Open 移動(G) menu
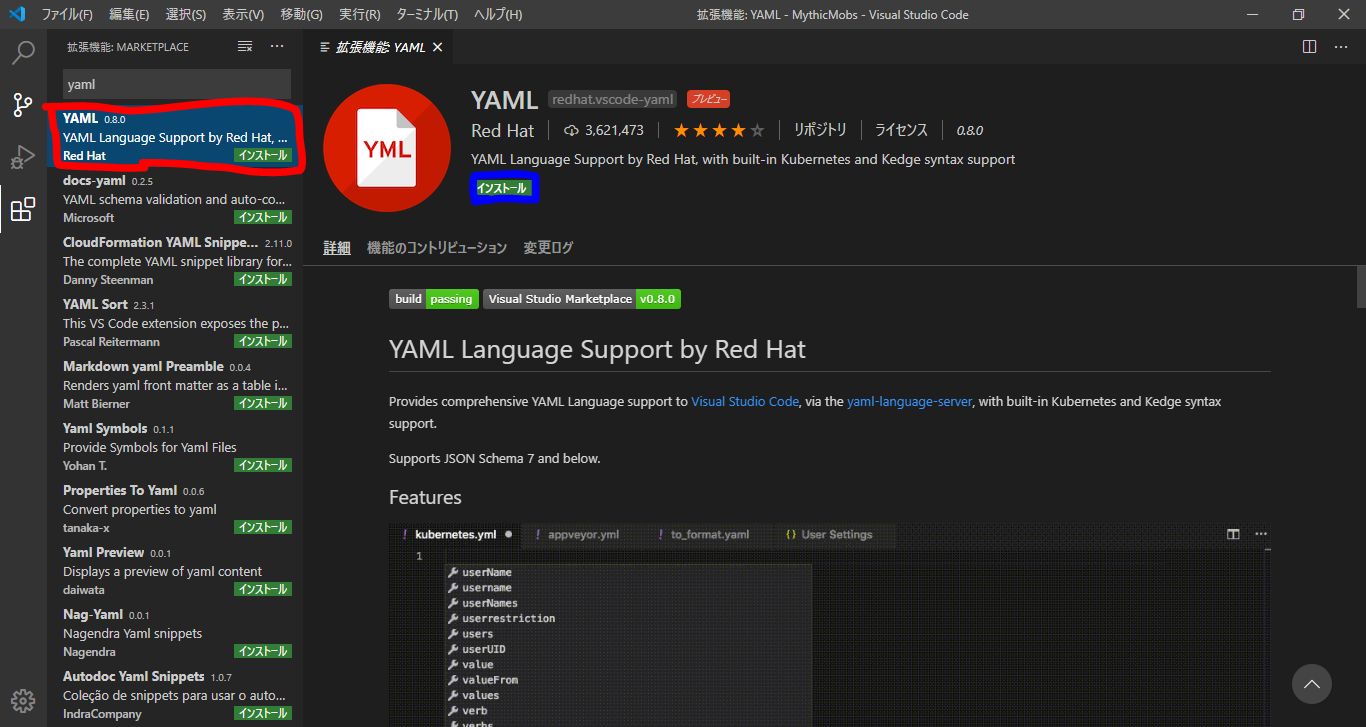Screen dimensions: 1366x727 tap(302, 15)
